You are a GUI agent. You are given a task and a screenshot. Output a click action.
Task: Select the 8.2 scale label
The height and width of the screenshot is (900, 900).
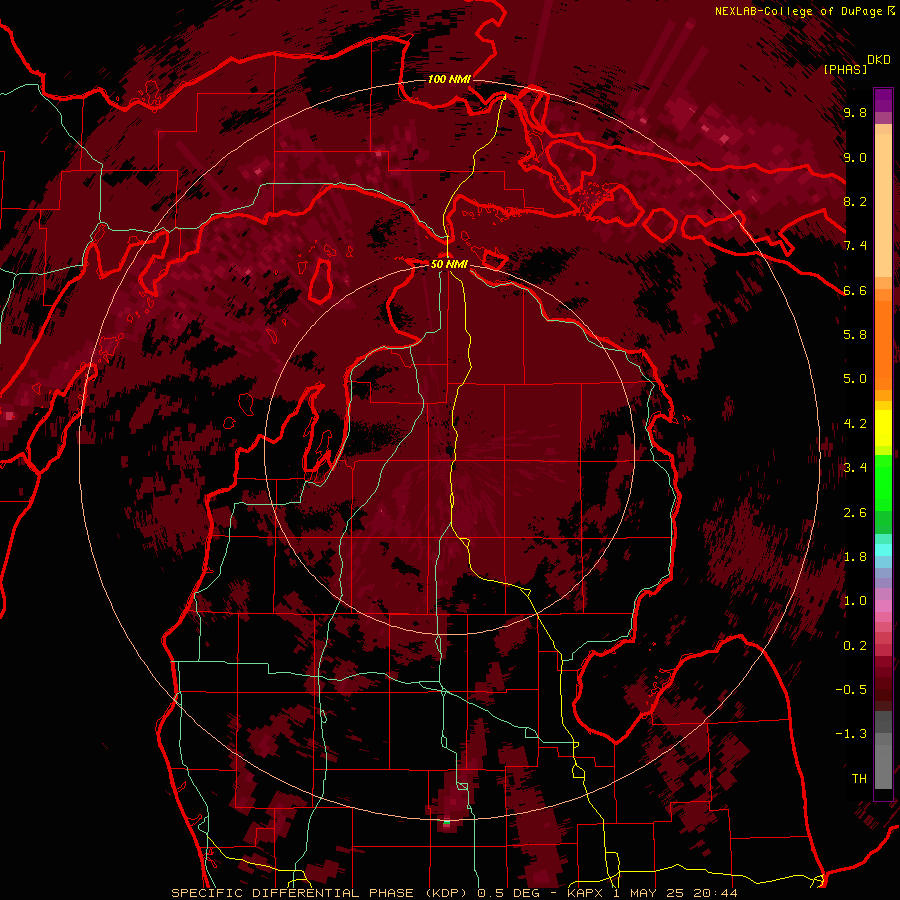point(855,201)
